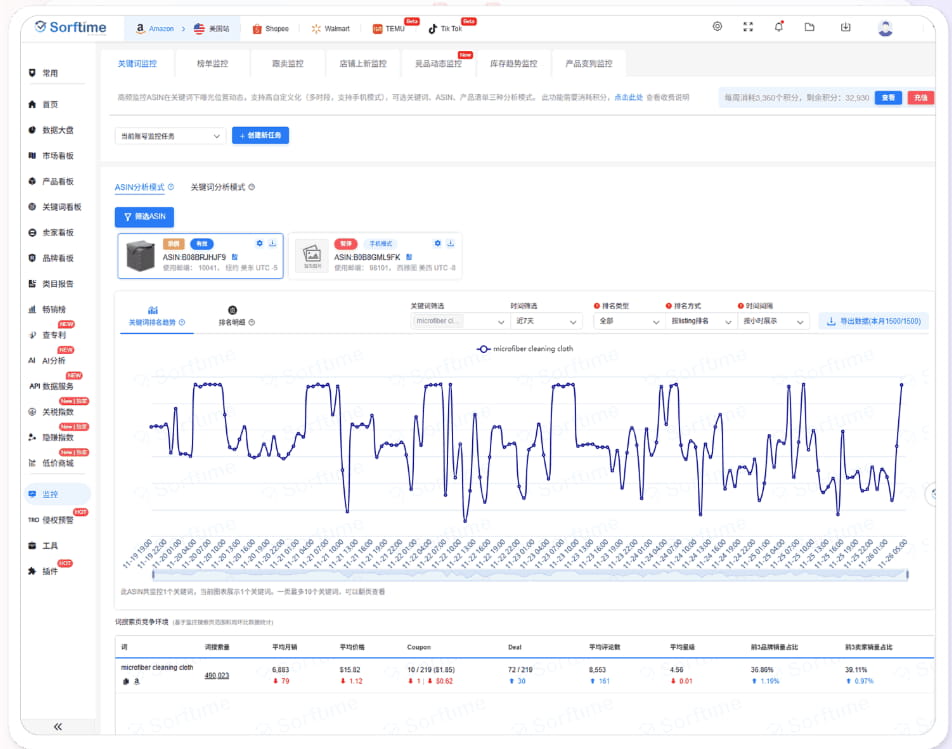Open the 当前账号监控任务 dropdown
952x749 pixels.
click(x=170, y=136)
